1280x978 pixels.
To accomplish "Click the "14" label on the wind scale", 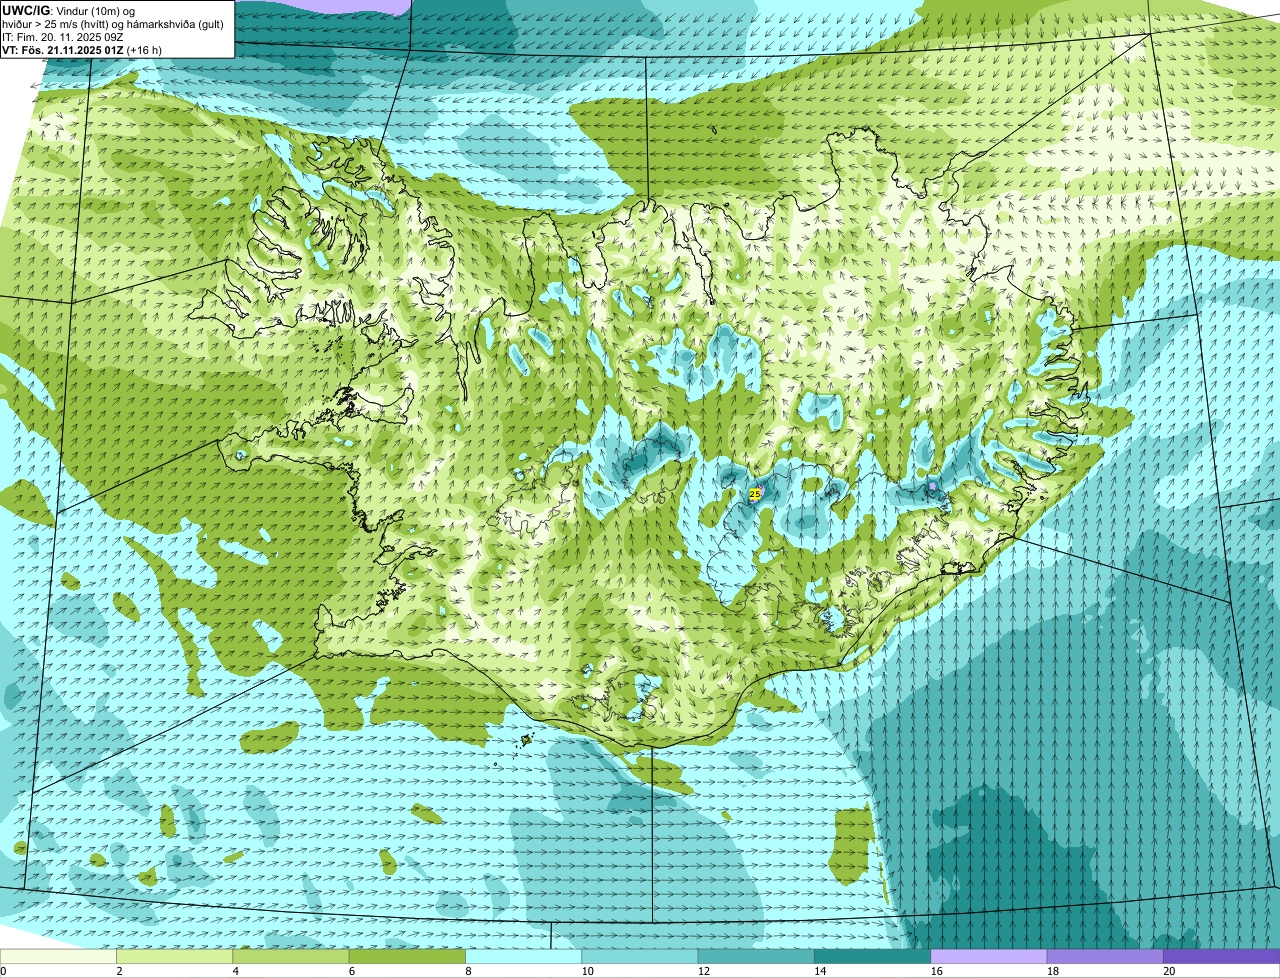I will pyautogui.click(x=820, y=971).
